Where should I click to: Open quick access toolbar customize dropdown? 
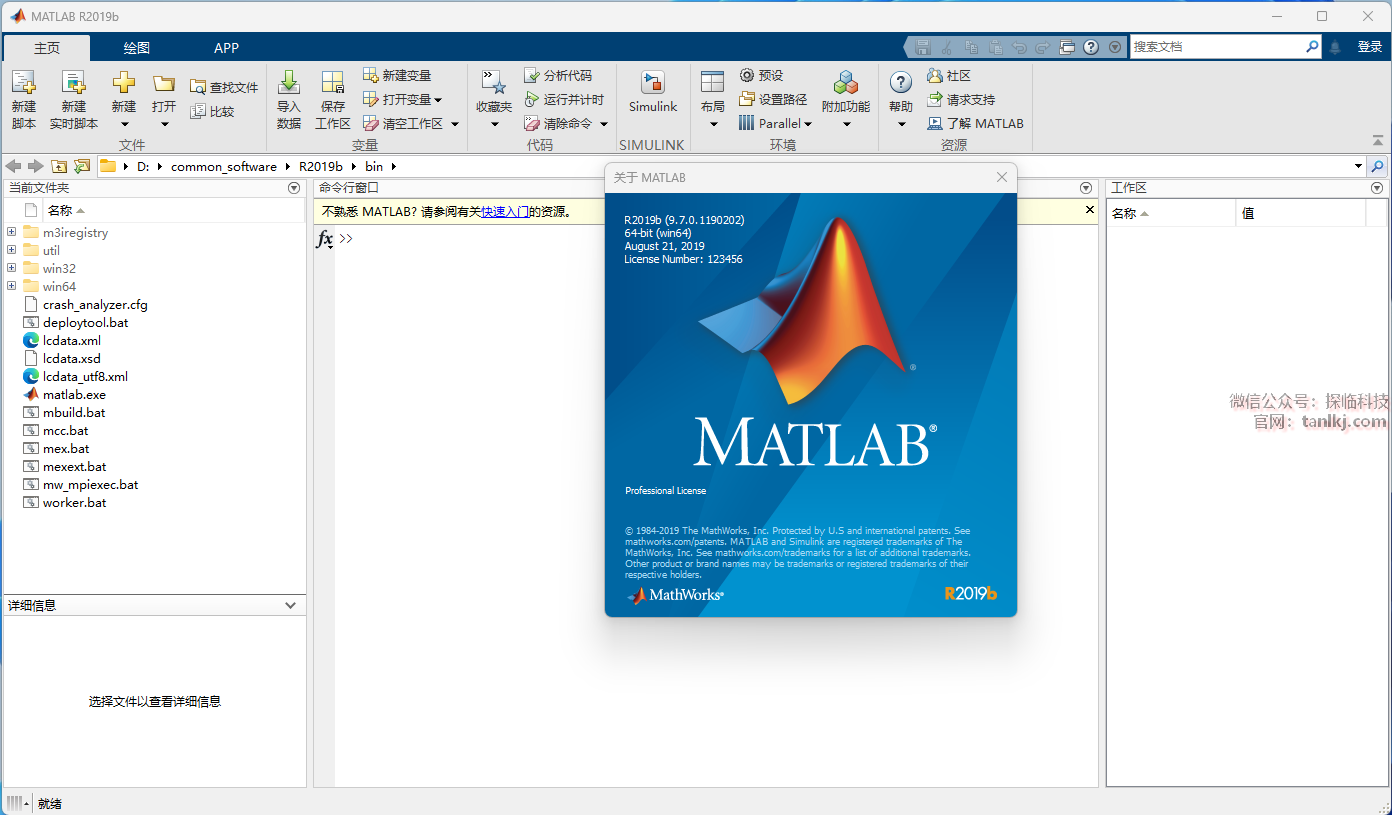click(1115, 47)
